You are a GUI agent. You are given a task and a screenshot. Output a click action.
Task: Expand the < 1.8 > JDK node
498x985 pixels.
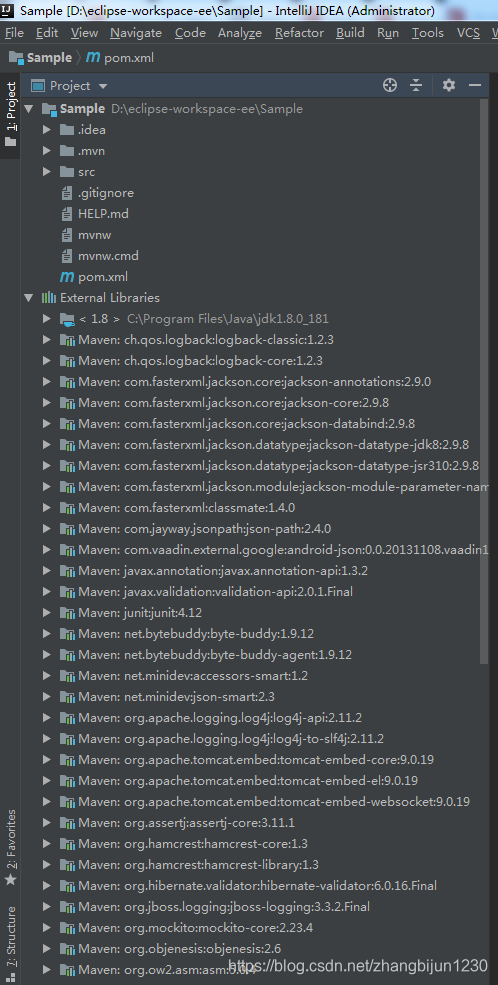click(x=46, y=319)
